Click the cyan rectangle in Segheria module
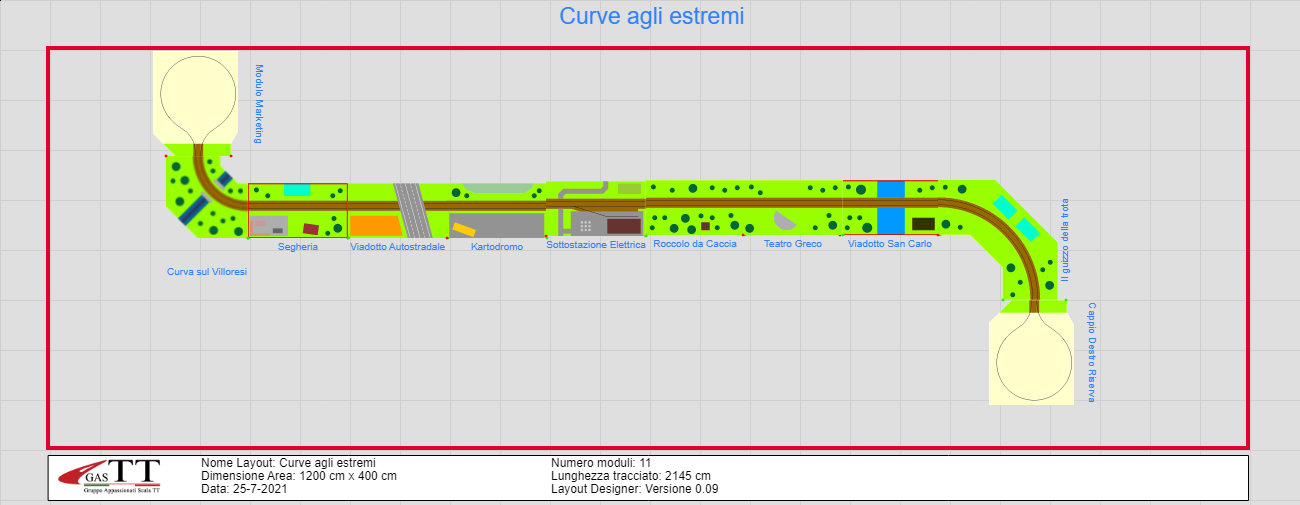Screen dimensions: 1300x505 297,189
